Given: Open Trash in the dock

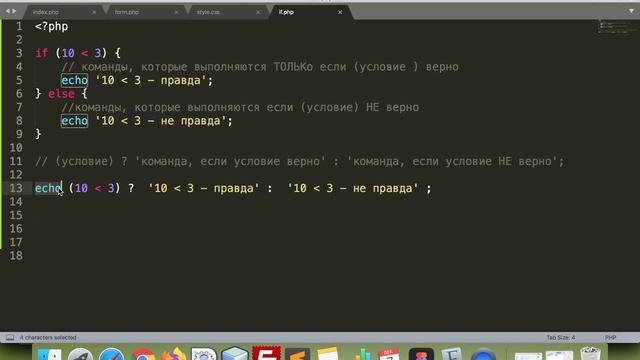Looking at the screenshot, I should (590, 353).
